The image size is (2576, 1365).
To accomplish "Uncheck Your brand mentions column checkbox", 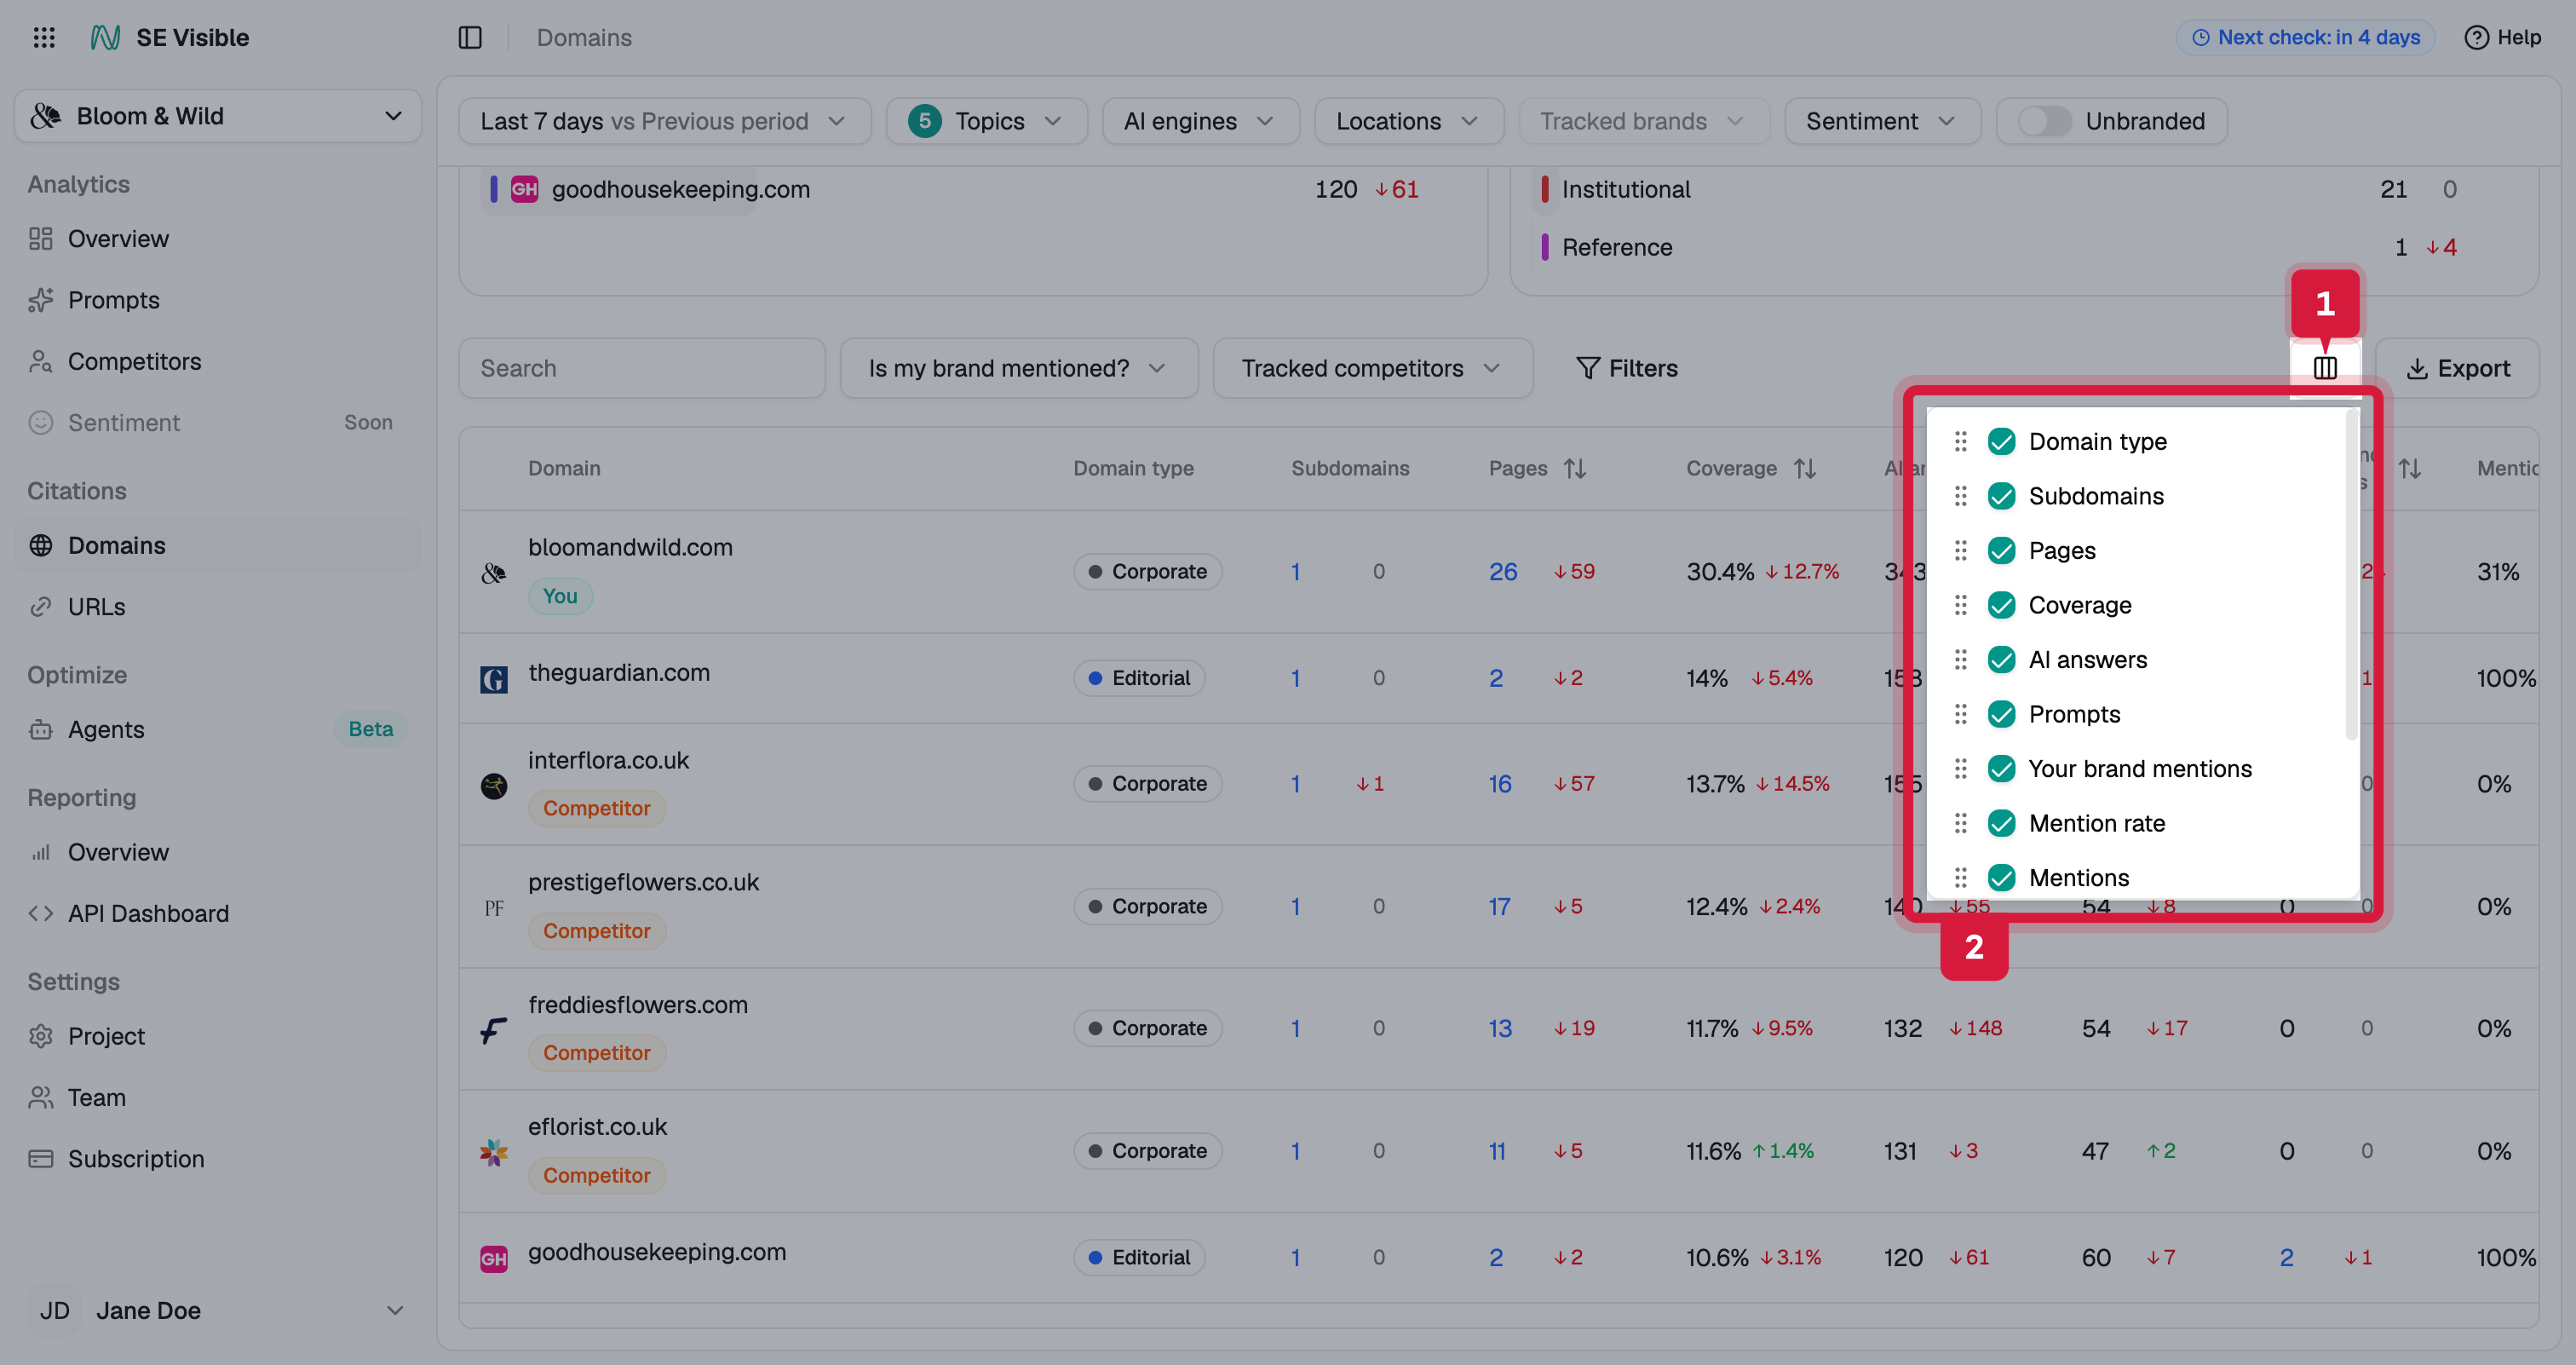I will click(x=2001, y=768).
